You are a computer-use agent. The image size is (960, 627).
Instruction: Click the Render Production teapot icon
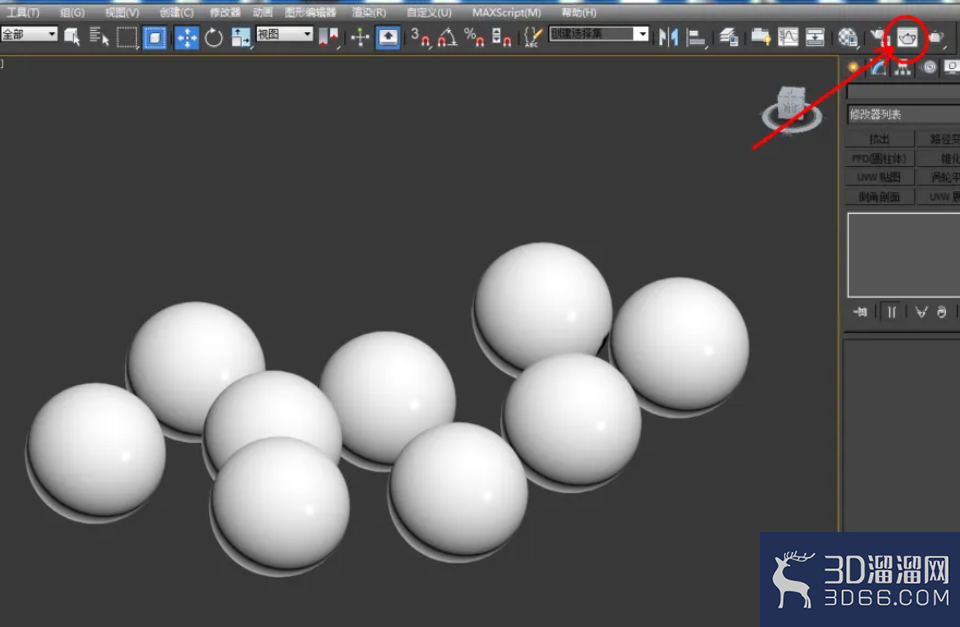(936, 37)
